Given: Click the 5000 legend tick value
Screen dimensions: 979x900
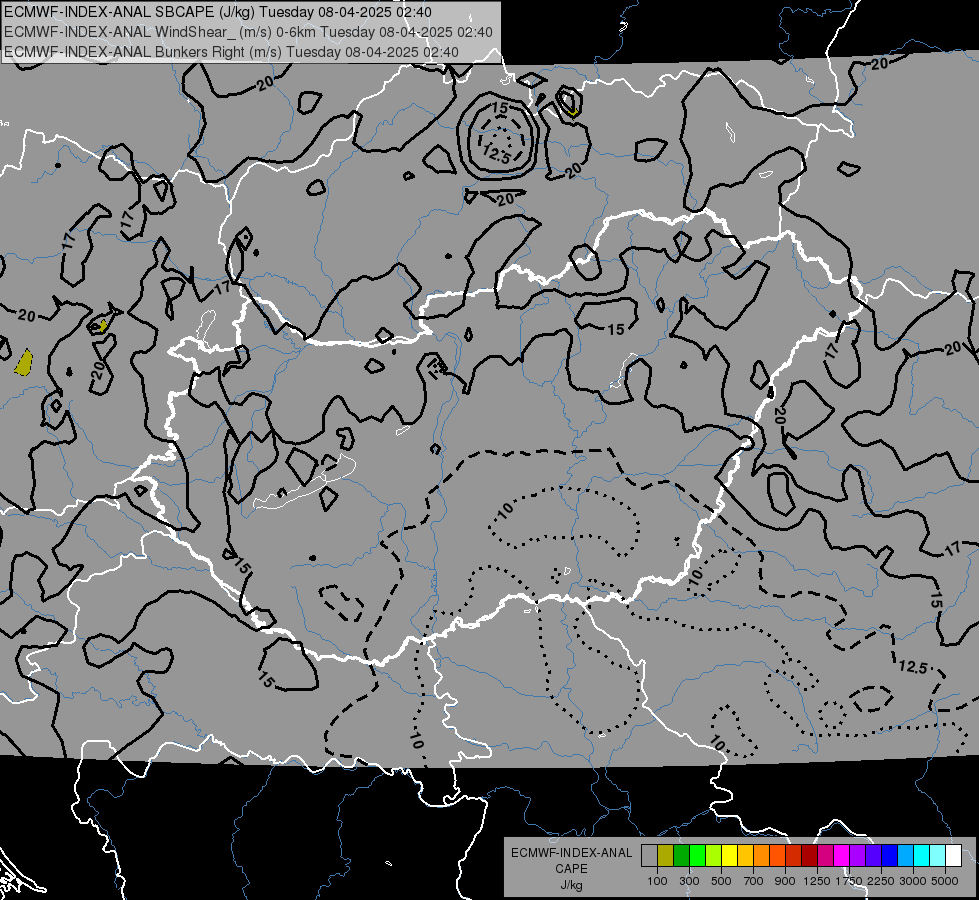Looking at the screenshot, I should click(945, 881).
